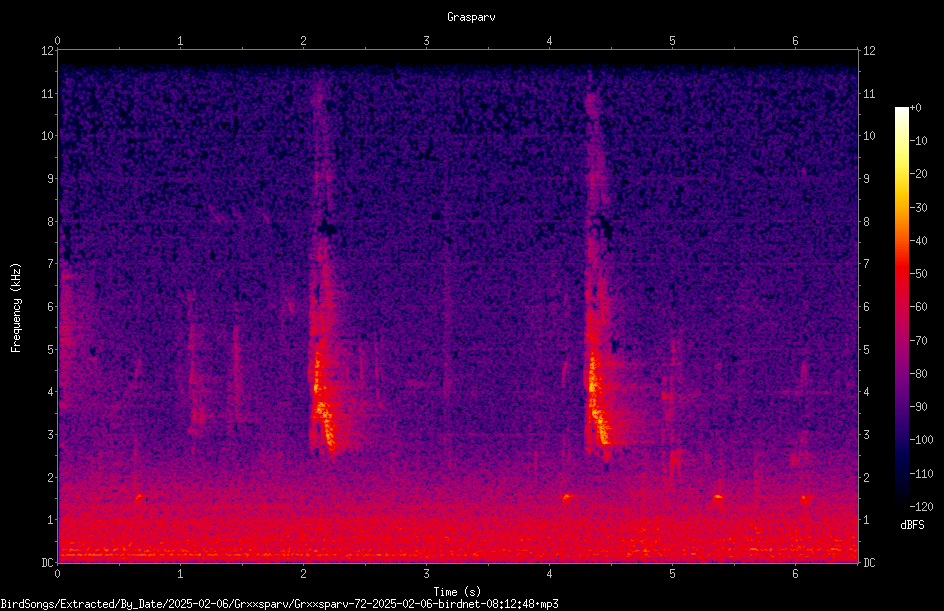This screenshot has height=611, width=944.
Task: Select the 3 second tick on bottom axis
Action: (426, 574)
